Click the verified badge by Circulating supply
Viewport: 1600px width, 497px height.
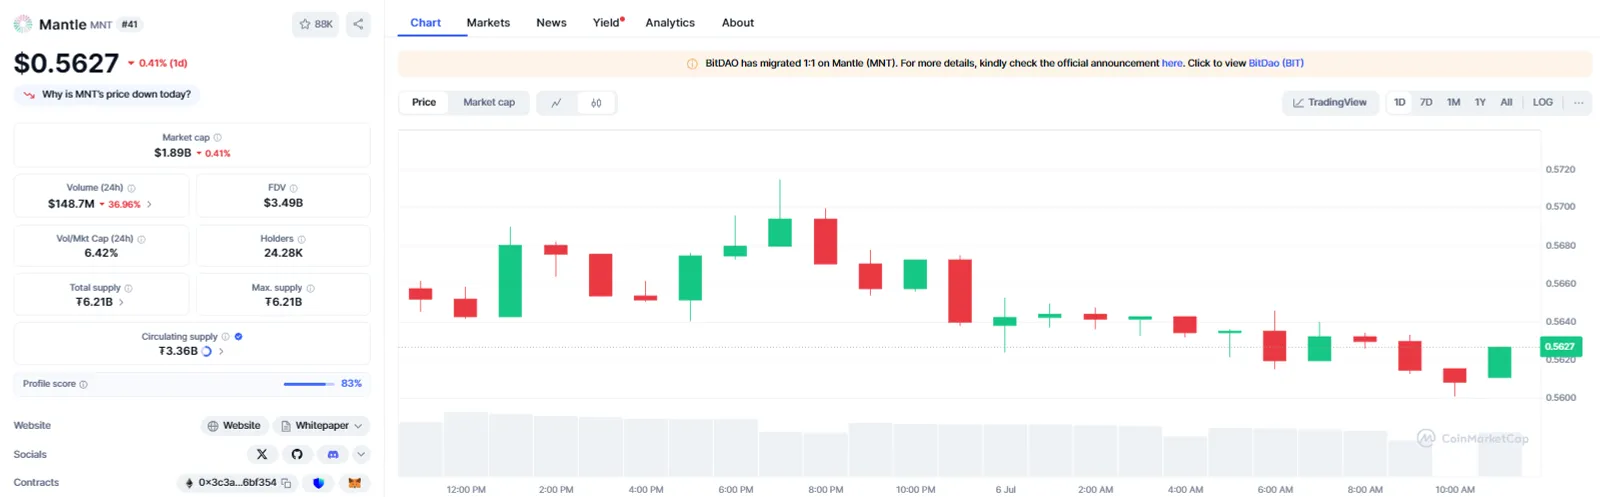click(x=238, y=337)
